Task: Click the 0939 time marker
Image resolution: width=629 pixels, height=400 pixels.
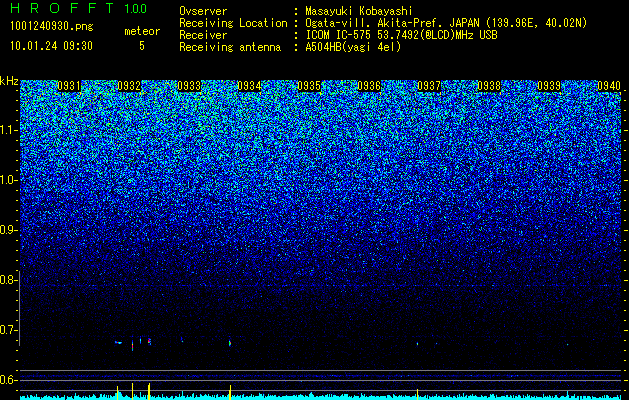Action: (x=549, y=86)
